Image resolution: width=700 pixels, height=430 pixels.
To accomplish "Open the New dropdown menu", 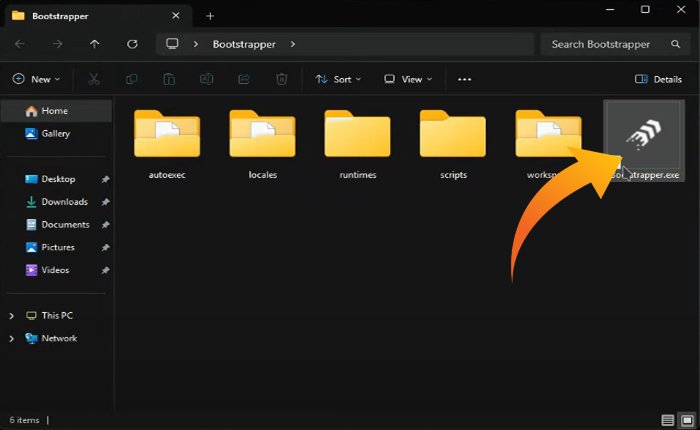I will point(36,79).
